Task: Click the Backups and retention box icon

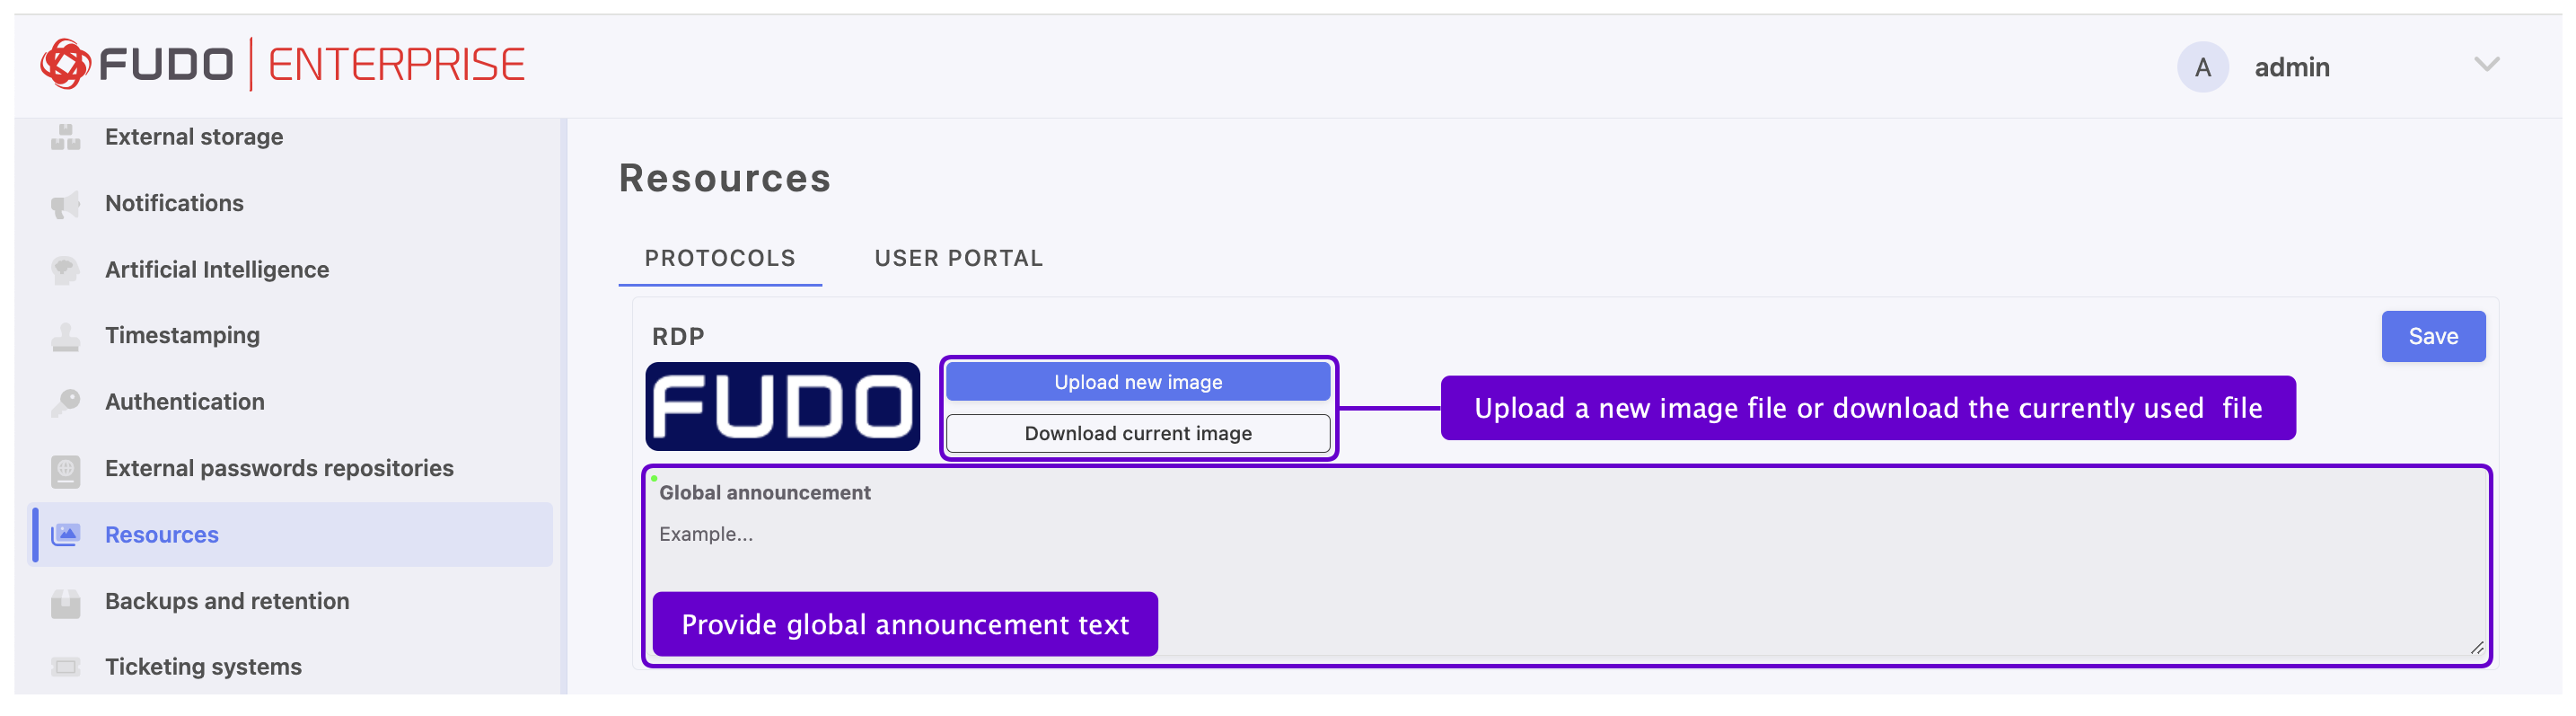Action: (65, 602)
